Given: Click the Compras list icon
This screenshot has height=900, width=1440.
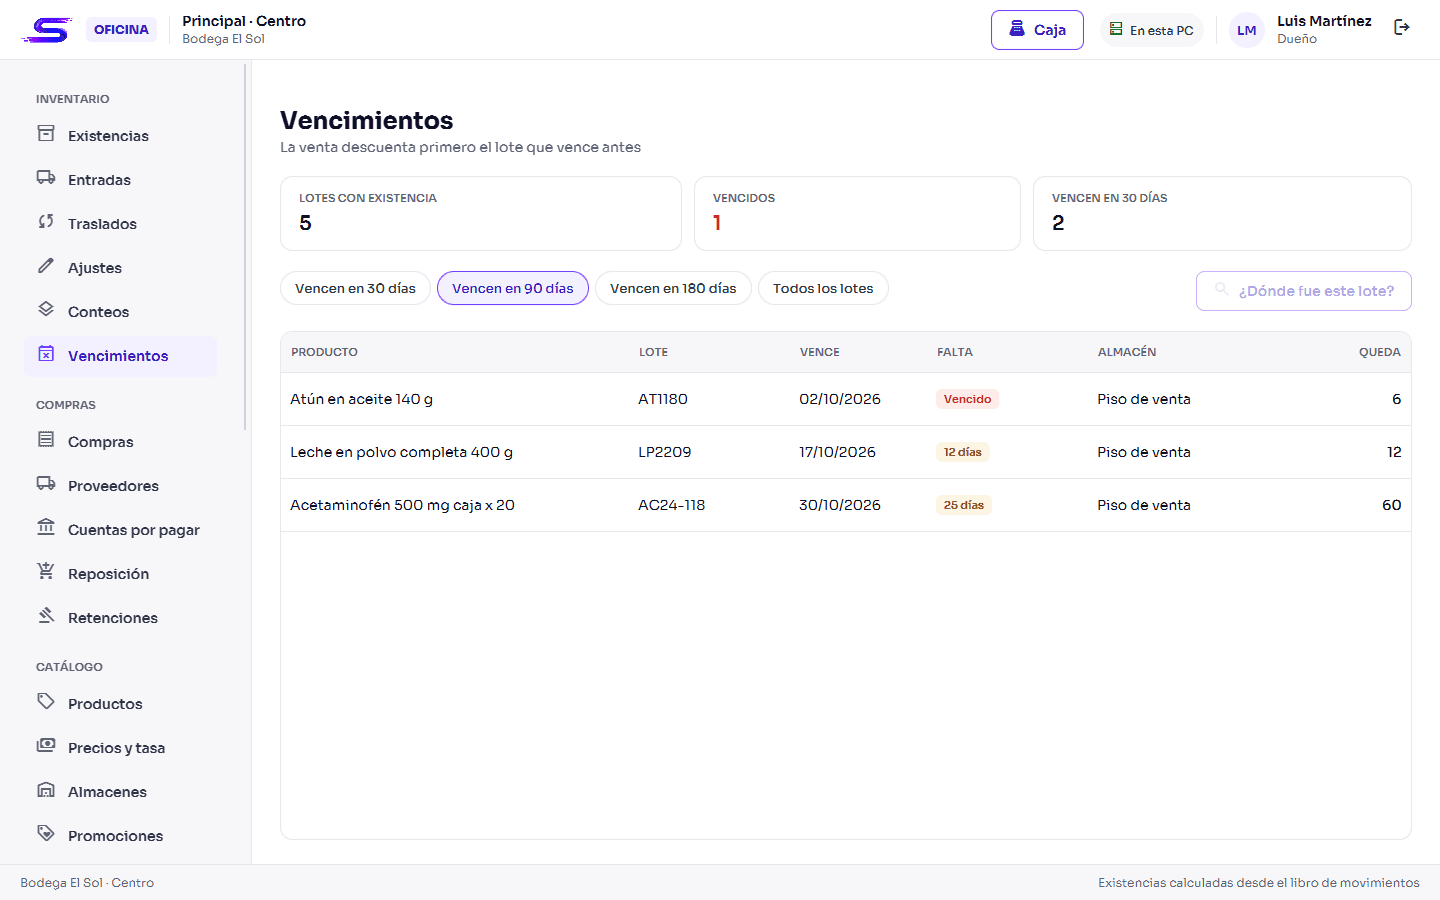Looking at the screenshot, I should tap(46, 440).
